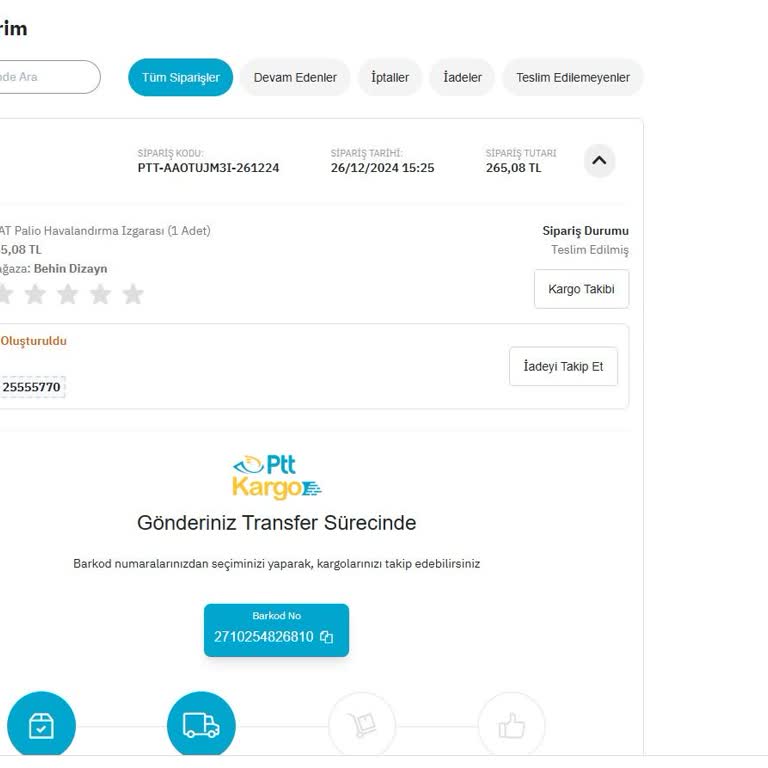Click order date 26/12/2024 15:25
This screenshot has height=768, width=768.
[382, 168]
